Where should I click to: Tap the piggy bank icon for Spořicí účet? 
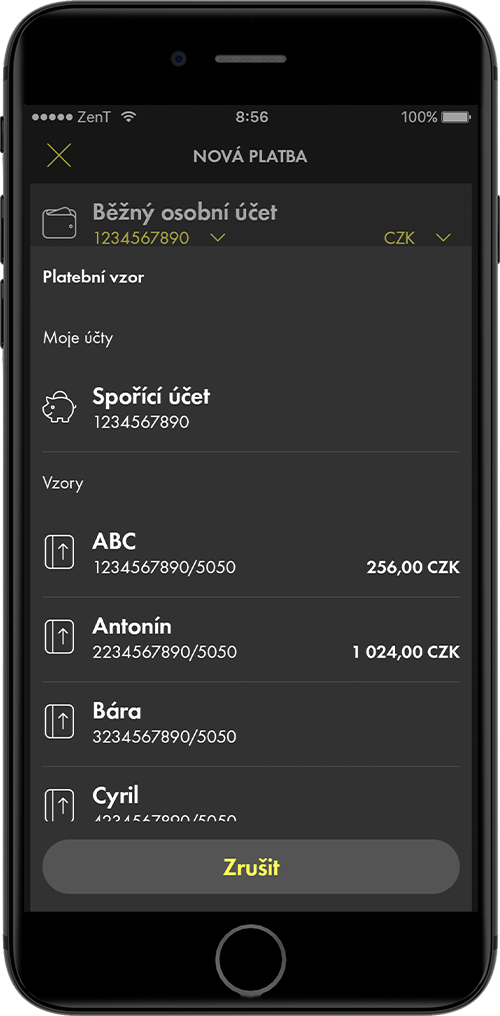[59, 407]
